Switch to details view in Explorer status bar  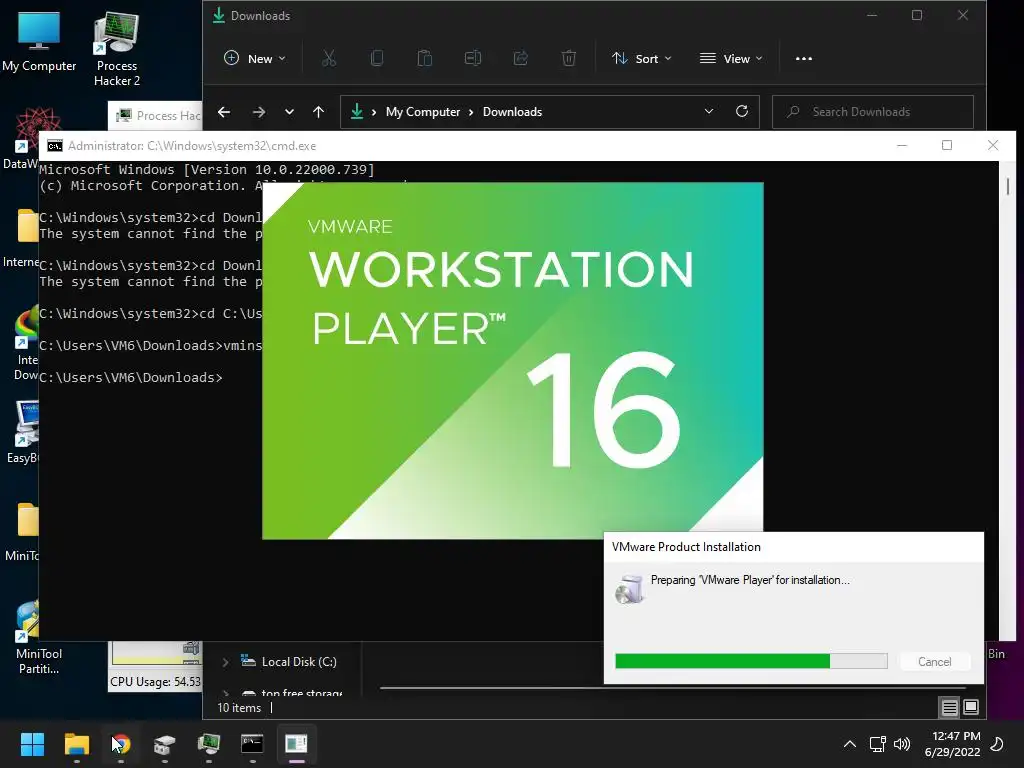pos(950,707)
